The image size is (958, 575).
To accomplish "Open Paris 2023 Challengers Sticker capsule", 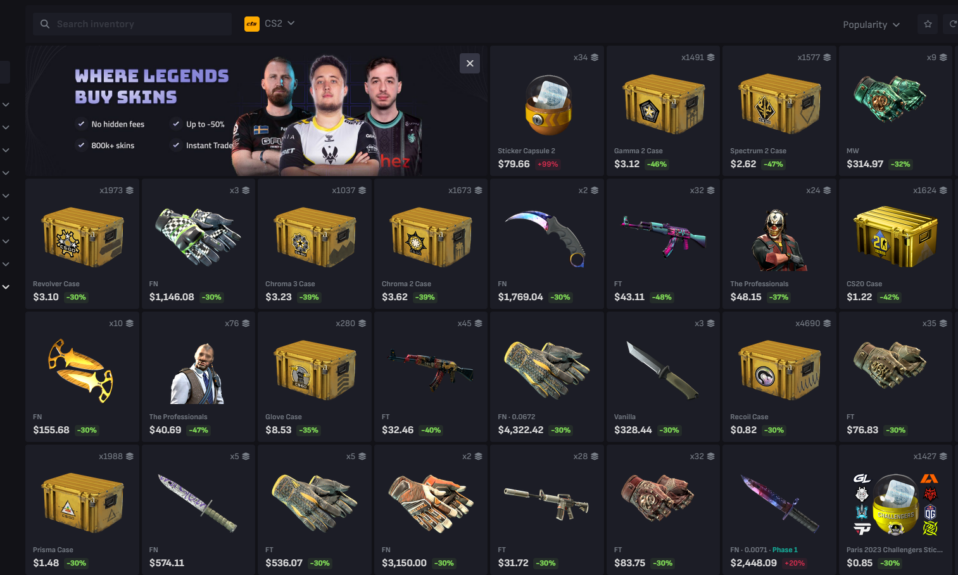I will click(895, 510).
